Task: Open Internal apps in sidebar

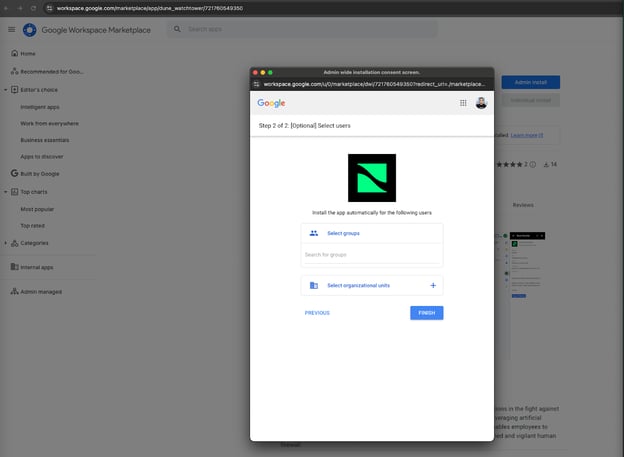Action: (37, 267)
